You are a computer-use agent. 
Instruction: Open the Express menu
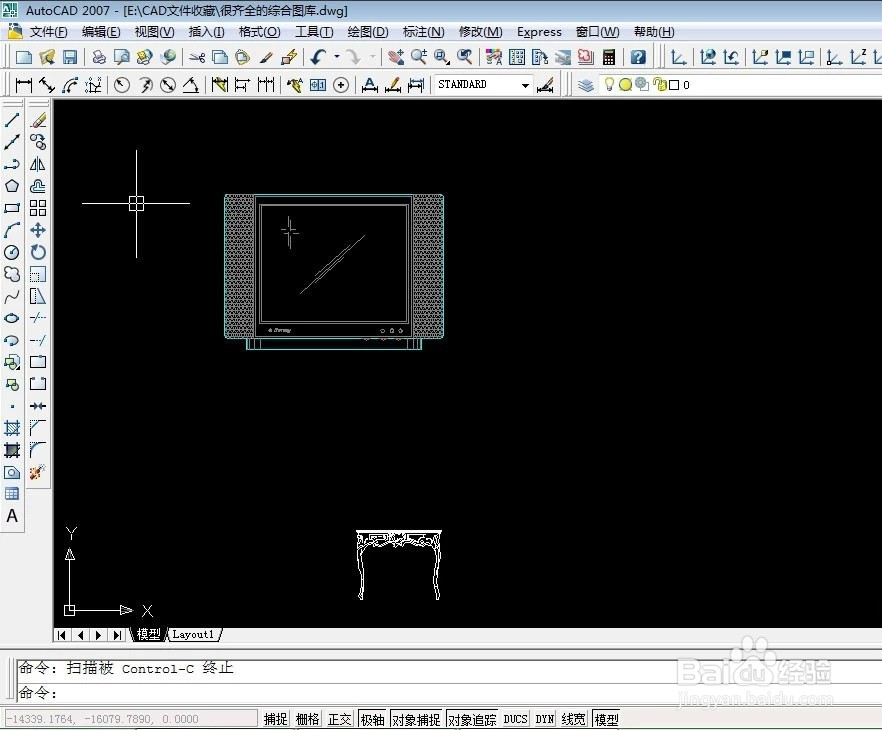tap(539, 32)
